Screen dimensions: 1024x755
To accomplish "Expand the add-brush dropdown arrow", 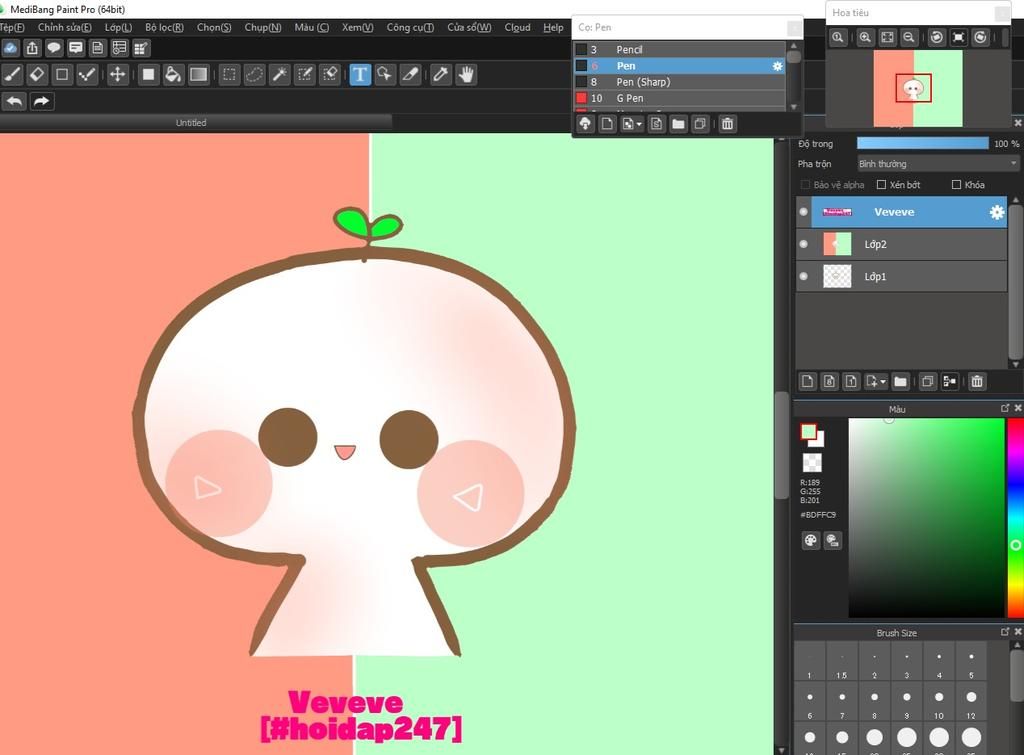I will tap(639, 124).
